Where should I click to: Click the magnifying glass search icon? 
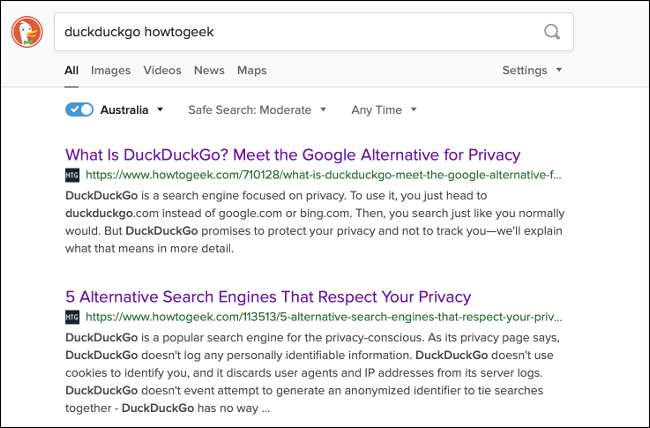(x=552, y=32)
